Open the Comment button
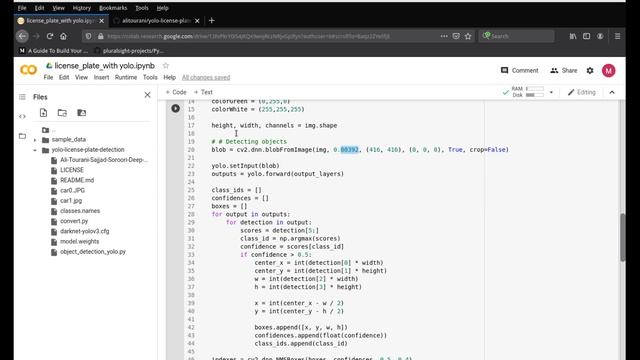The image size is (640, 360). [x=520, y=71]
